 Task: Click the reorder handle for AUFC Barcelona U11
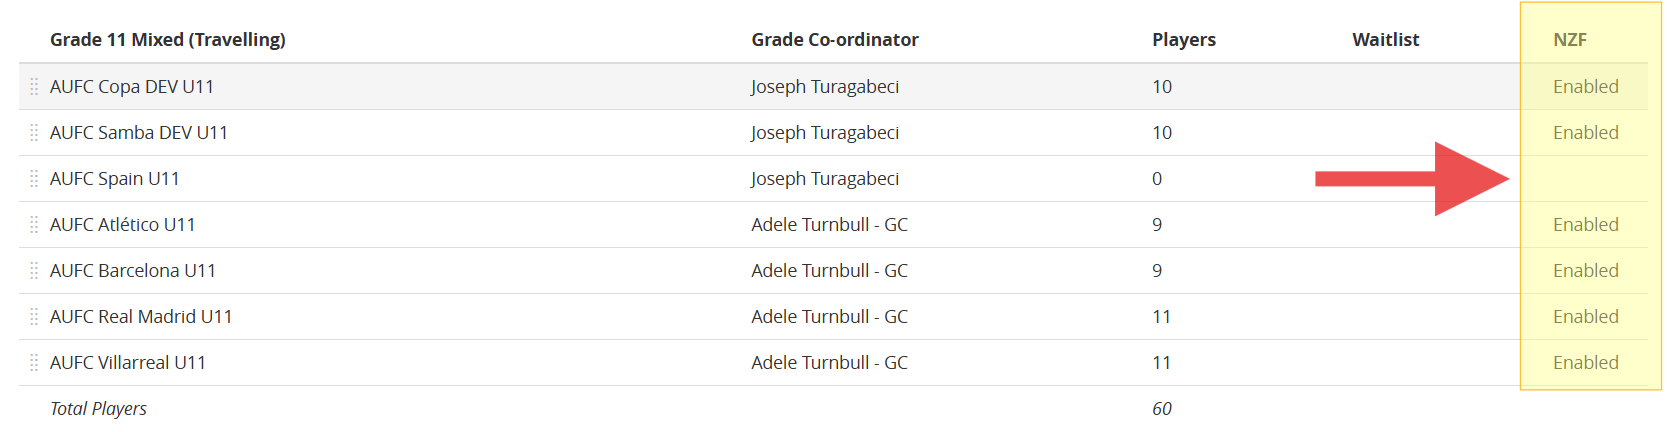point(34,271)
